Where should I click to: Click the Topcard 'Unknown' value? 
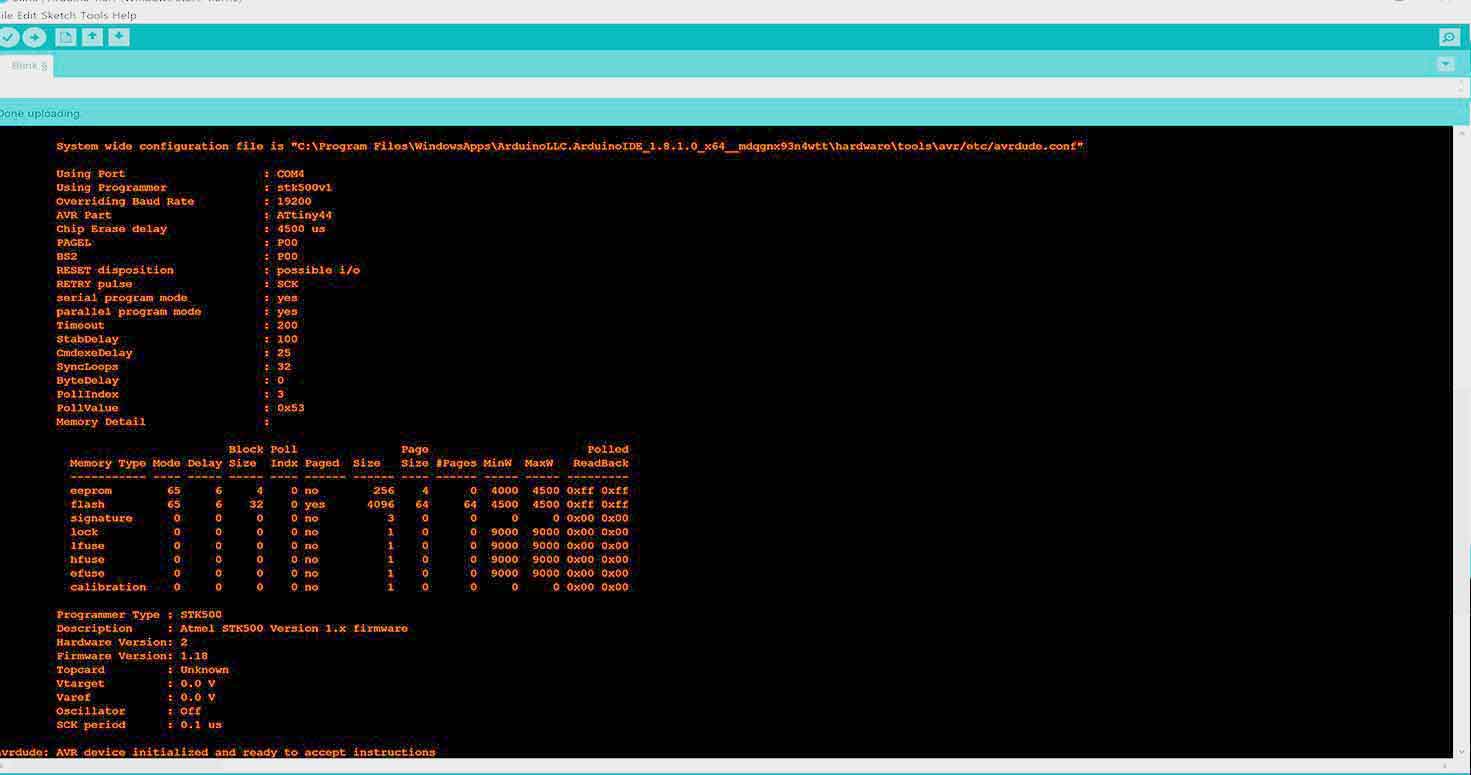pyautogui.click(x=204, y=670)
